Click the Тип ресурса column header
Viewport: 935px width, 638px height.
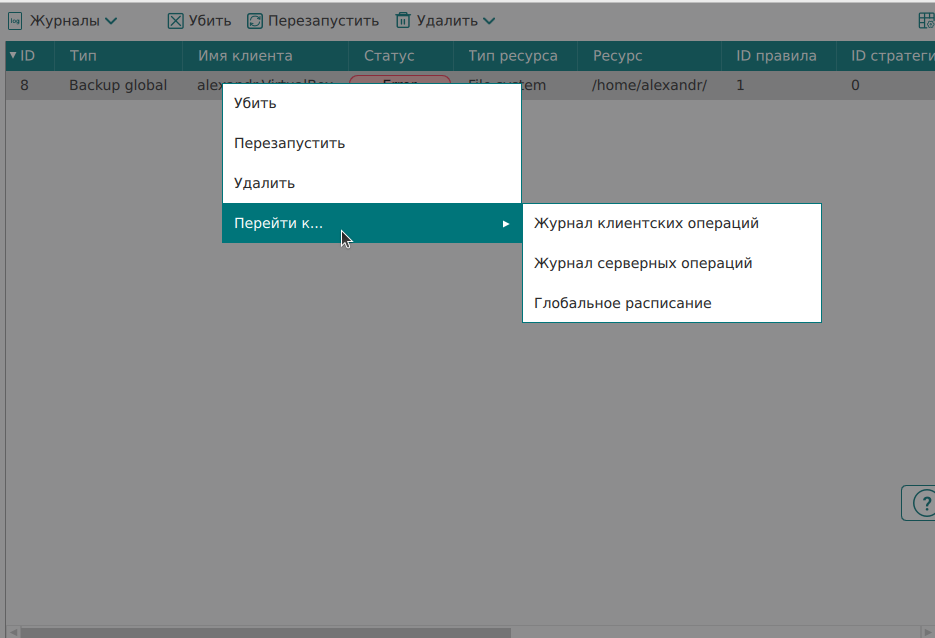513,56
